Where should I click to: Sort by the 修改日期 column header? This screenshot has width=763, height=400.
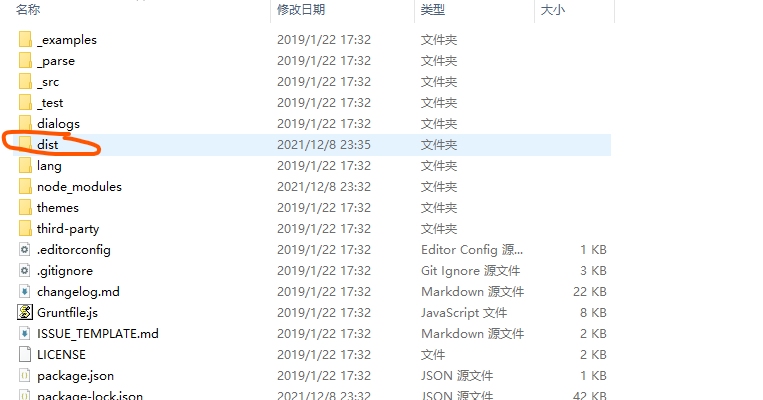[x=301, y=9]
